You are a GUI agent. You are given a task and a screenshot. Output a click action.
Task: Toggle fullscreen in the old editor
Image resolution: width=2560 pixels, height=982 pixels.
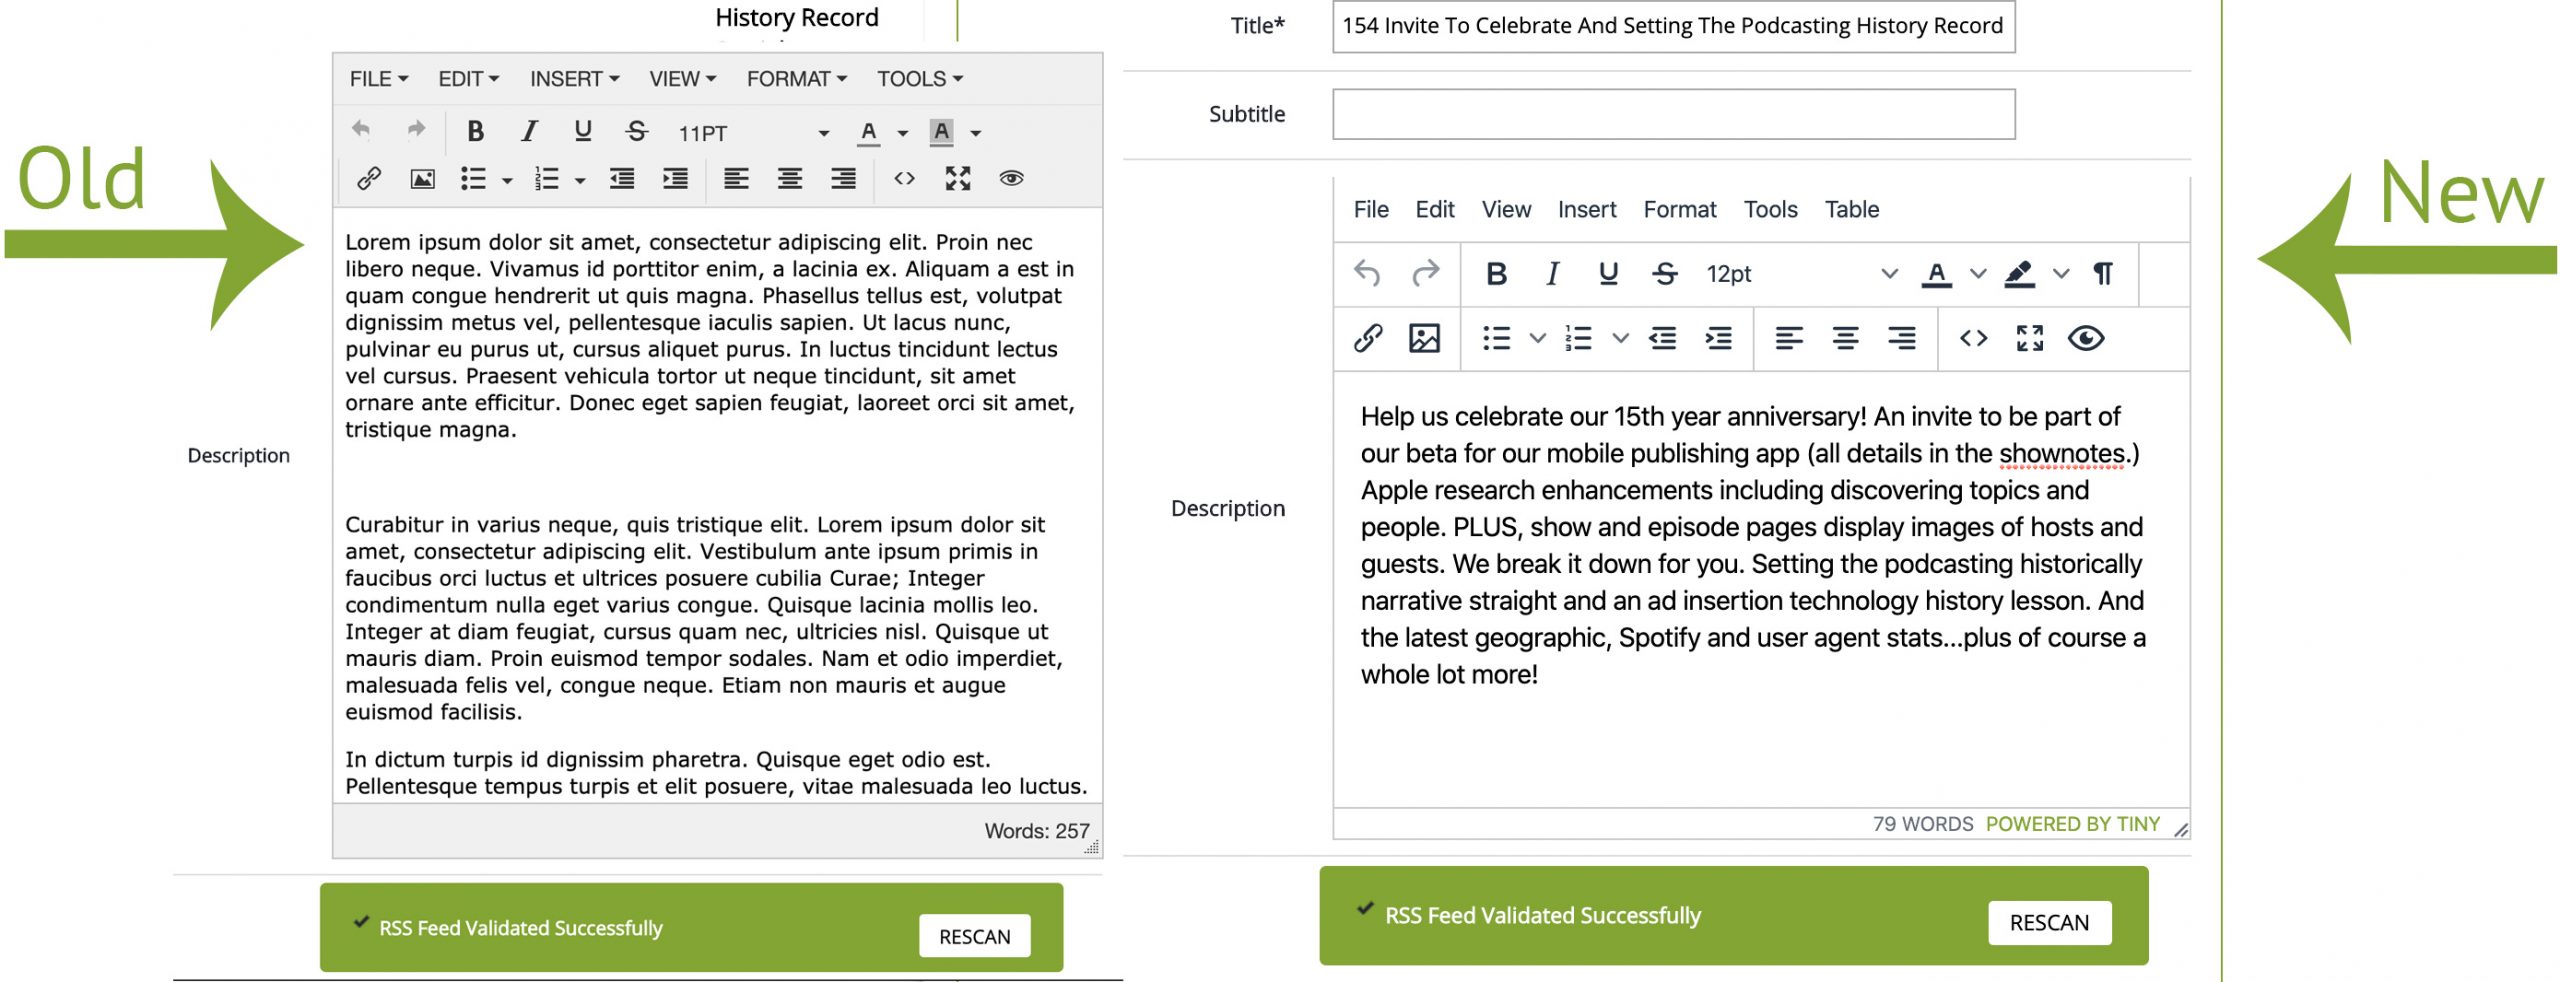958,179
